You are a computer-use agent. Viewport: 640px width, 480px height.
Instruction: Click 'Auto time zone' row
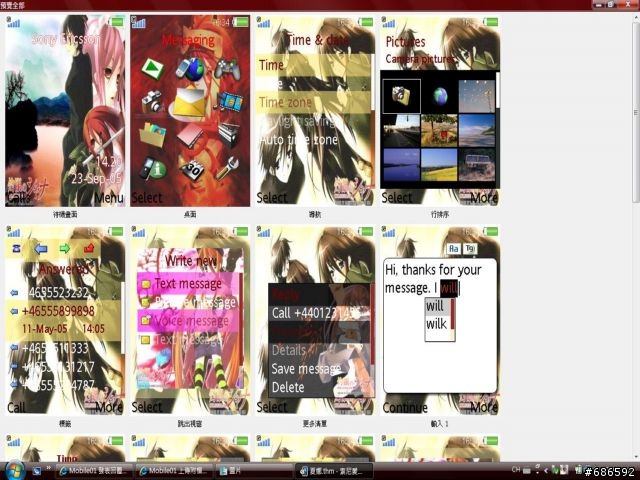click(313, 140)
